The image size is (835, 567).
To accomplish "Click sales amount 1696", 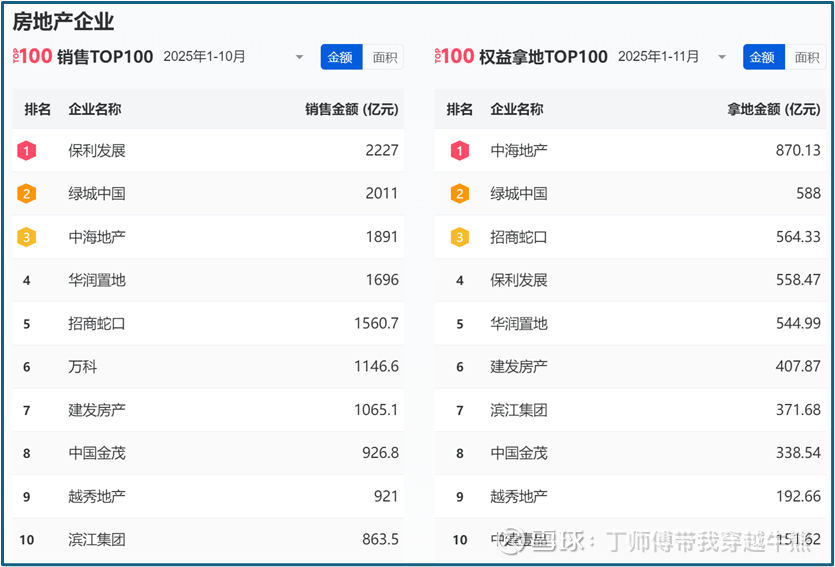I will click(x=382, y=280).
